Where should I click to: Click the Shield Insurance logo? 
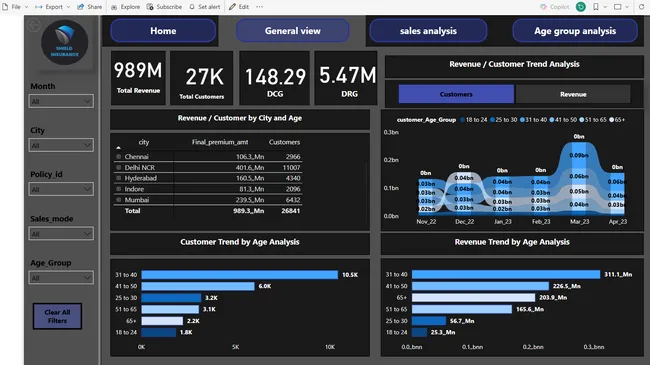tap(65, 42)
